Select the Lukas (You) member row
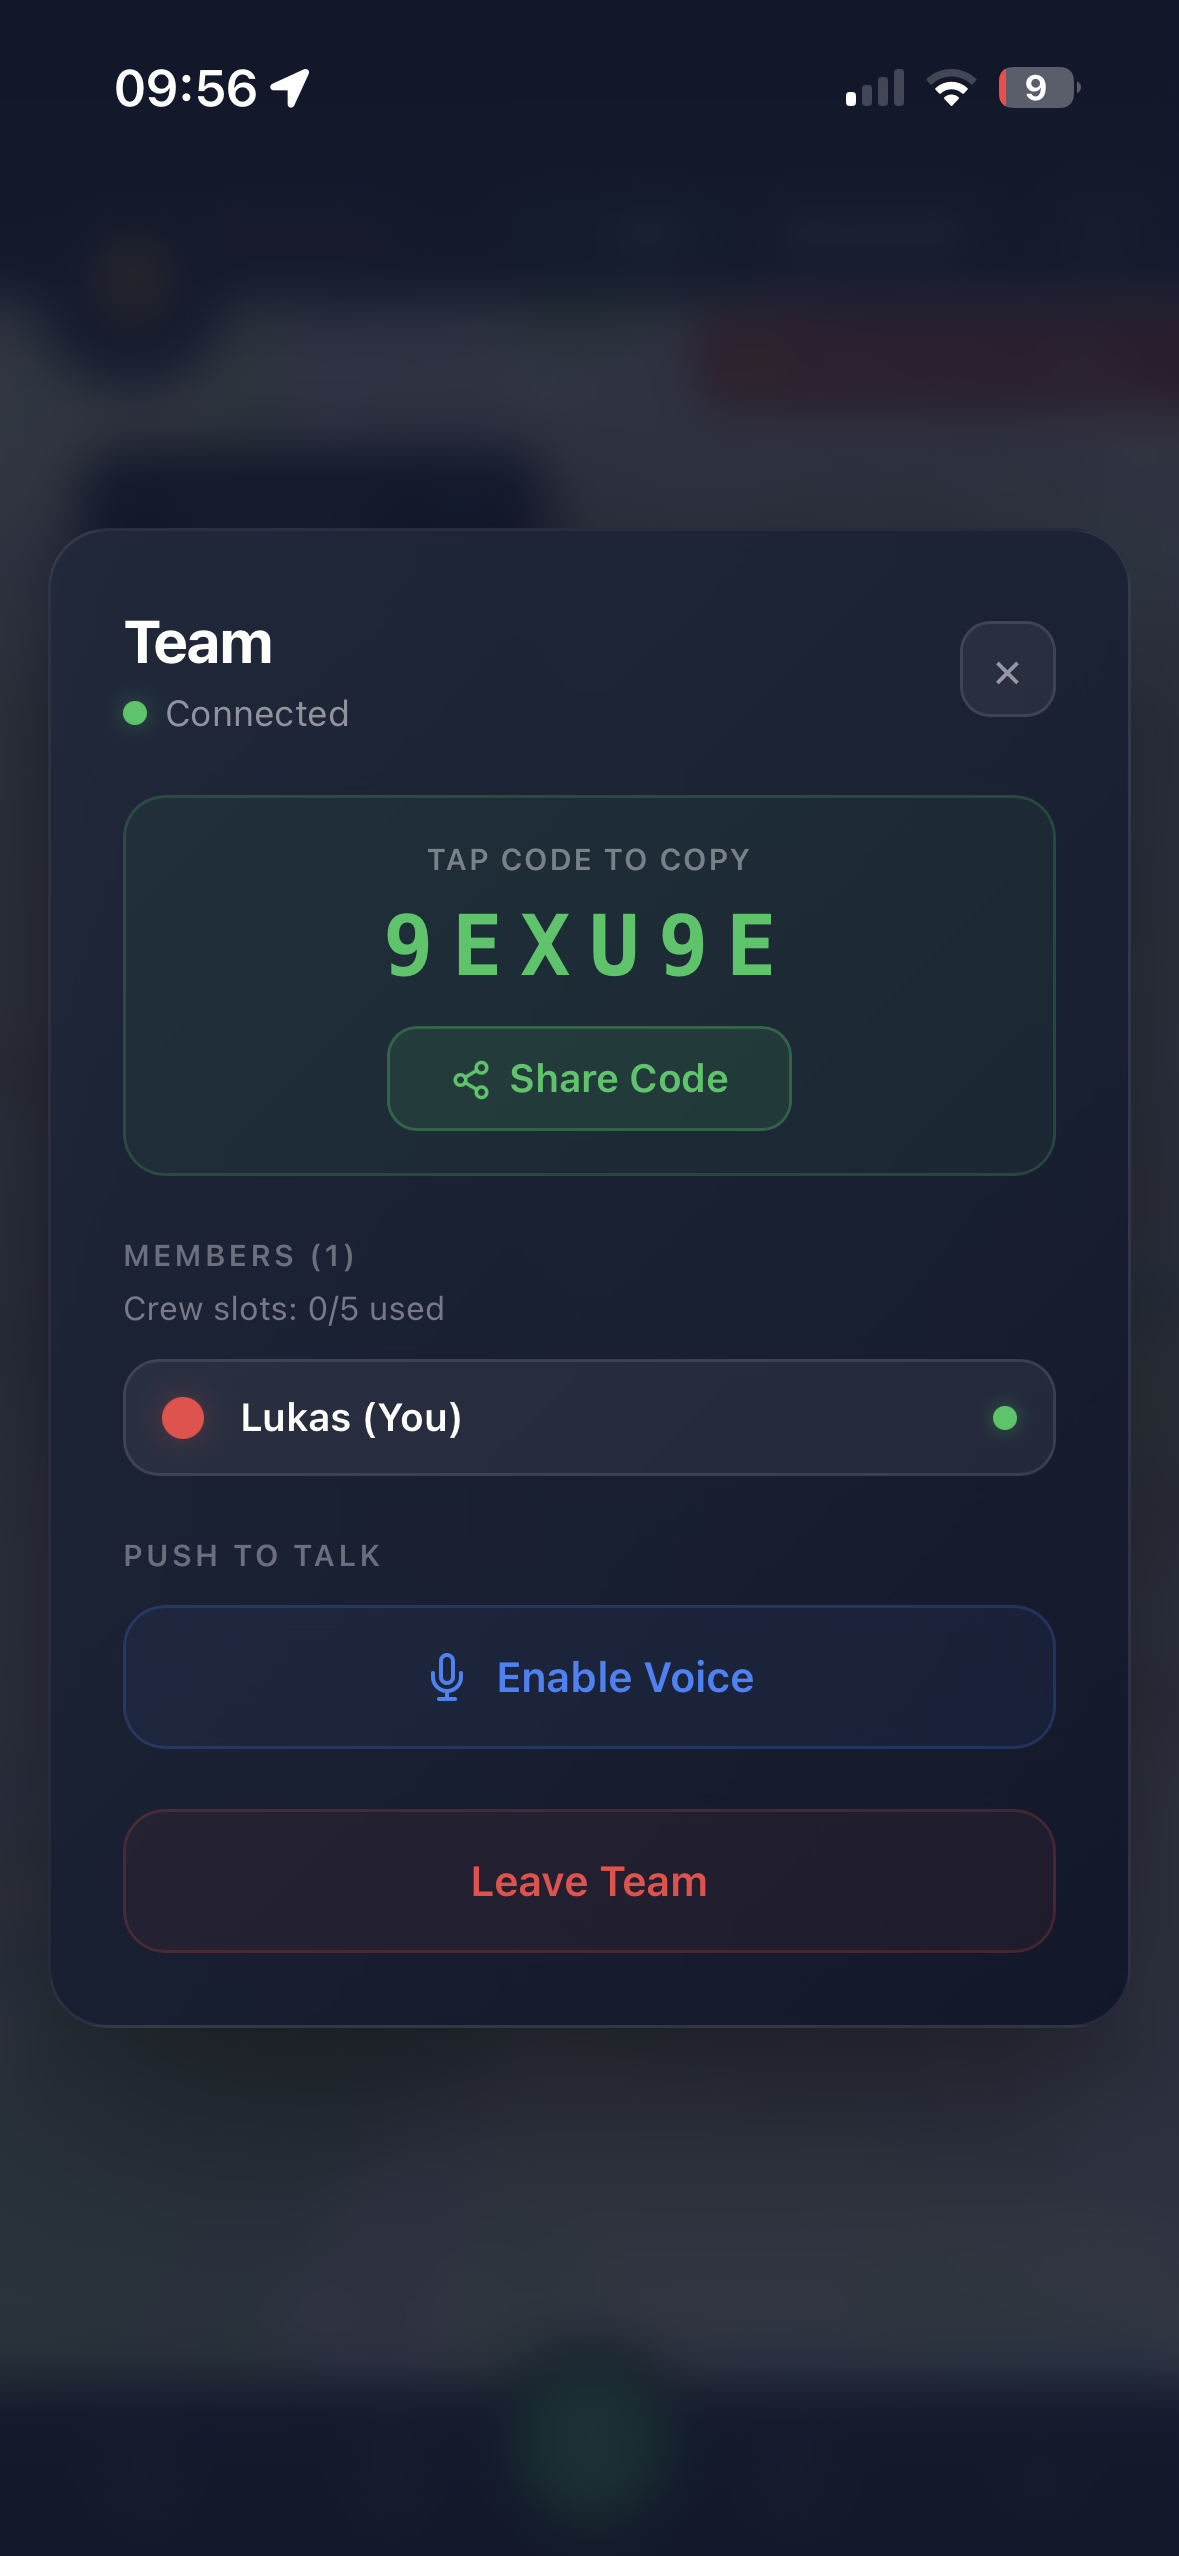This screenshot has height=2556, width=1179. pos(589,1418)
